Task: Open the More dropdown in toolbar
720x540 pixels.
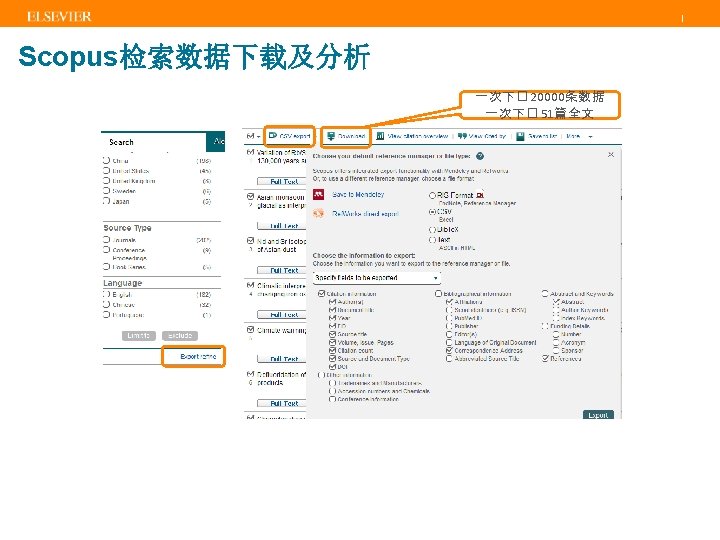Action: click(579, 136)
